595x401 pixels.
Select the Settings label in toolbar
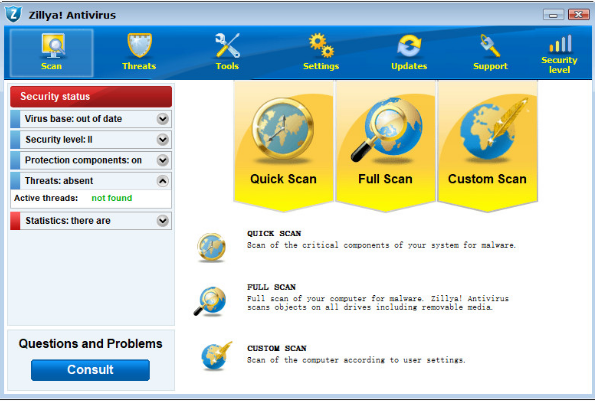pos(321,66)
